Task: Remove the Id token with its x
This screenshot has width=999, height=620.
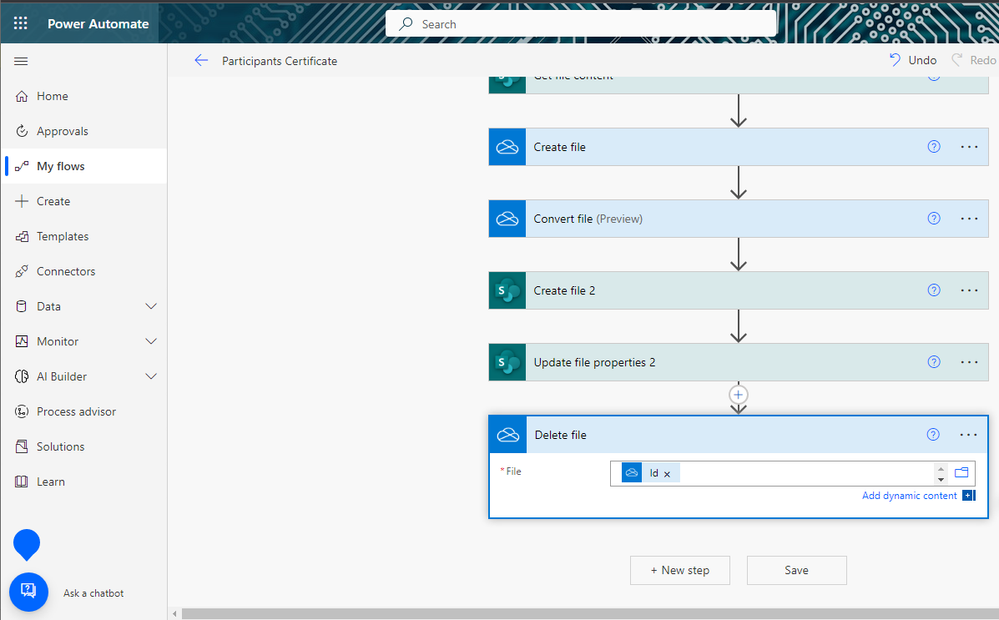Action: click(x=667, y=474)
